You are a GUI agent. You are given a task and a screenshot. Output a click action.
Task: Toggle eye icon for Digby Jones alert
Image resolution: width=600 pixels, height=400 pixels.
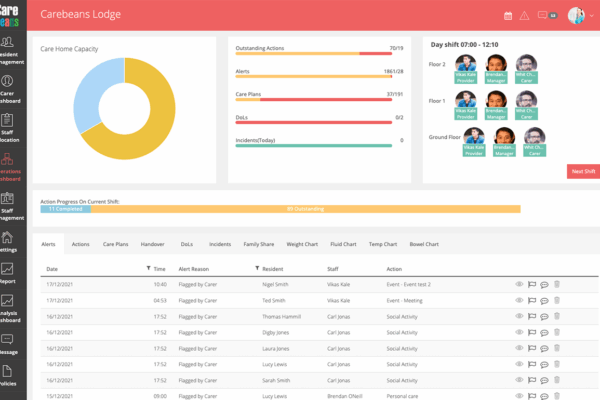519,332
